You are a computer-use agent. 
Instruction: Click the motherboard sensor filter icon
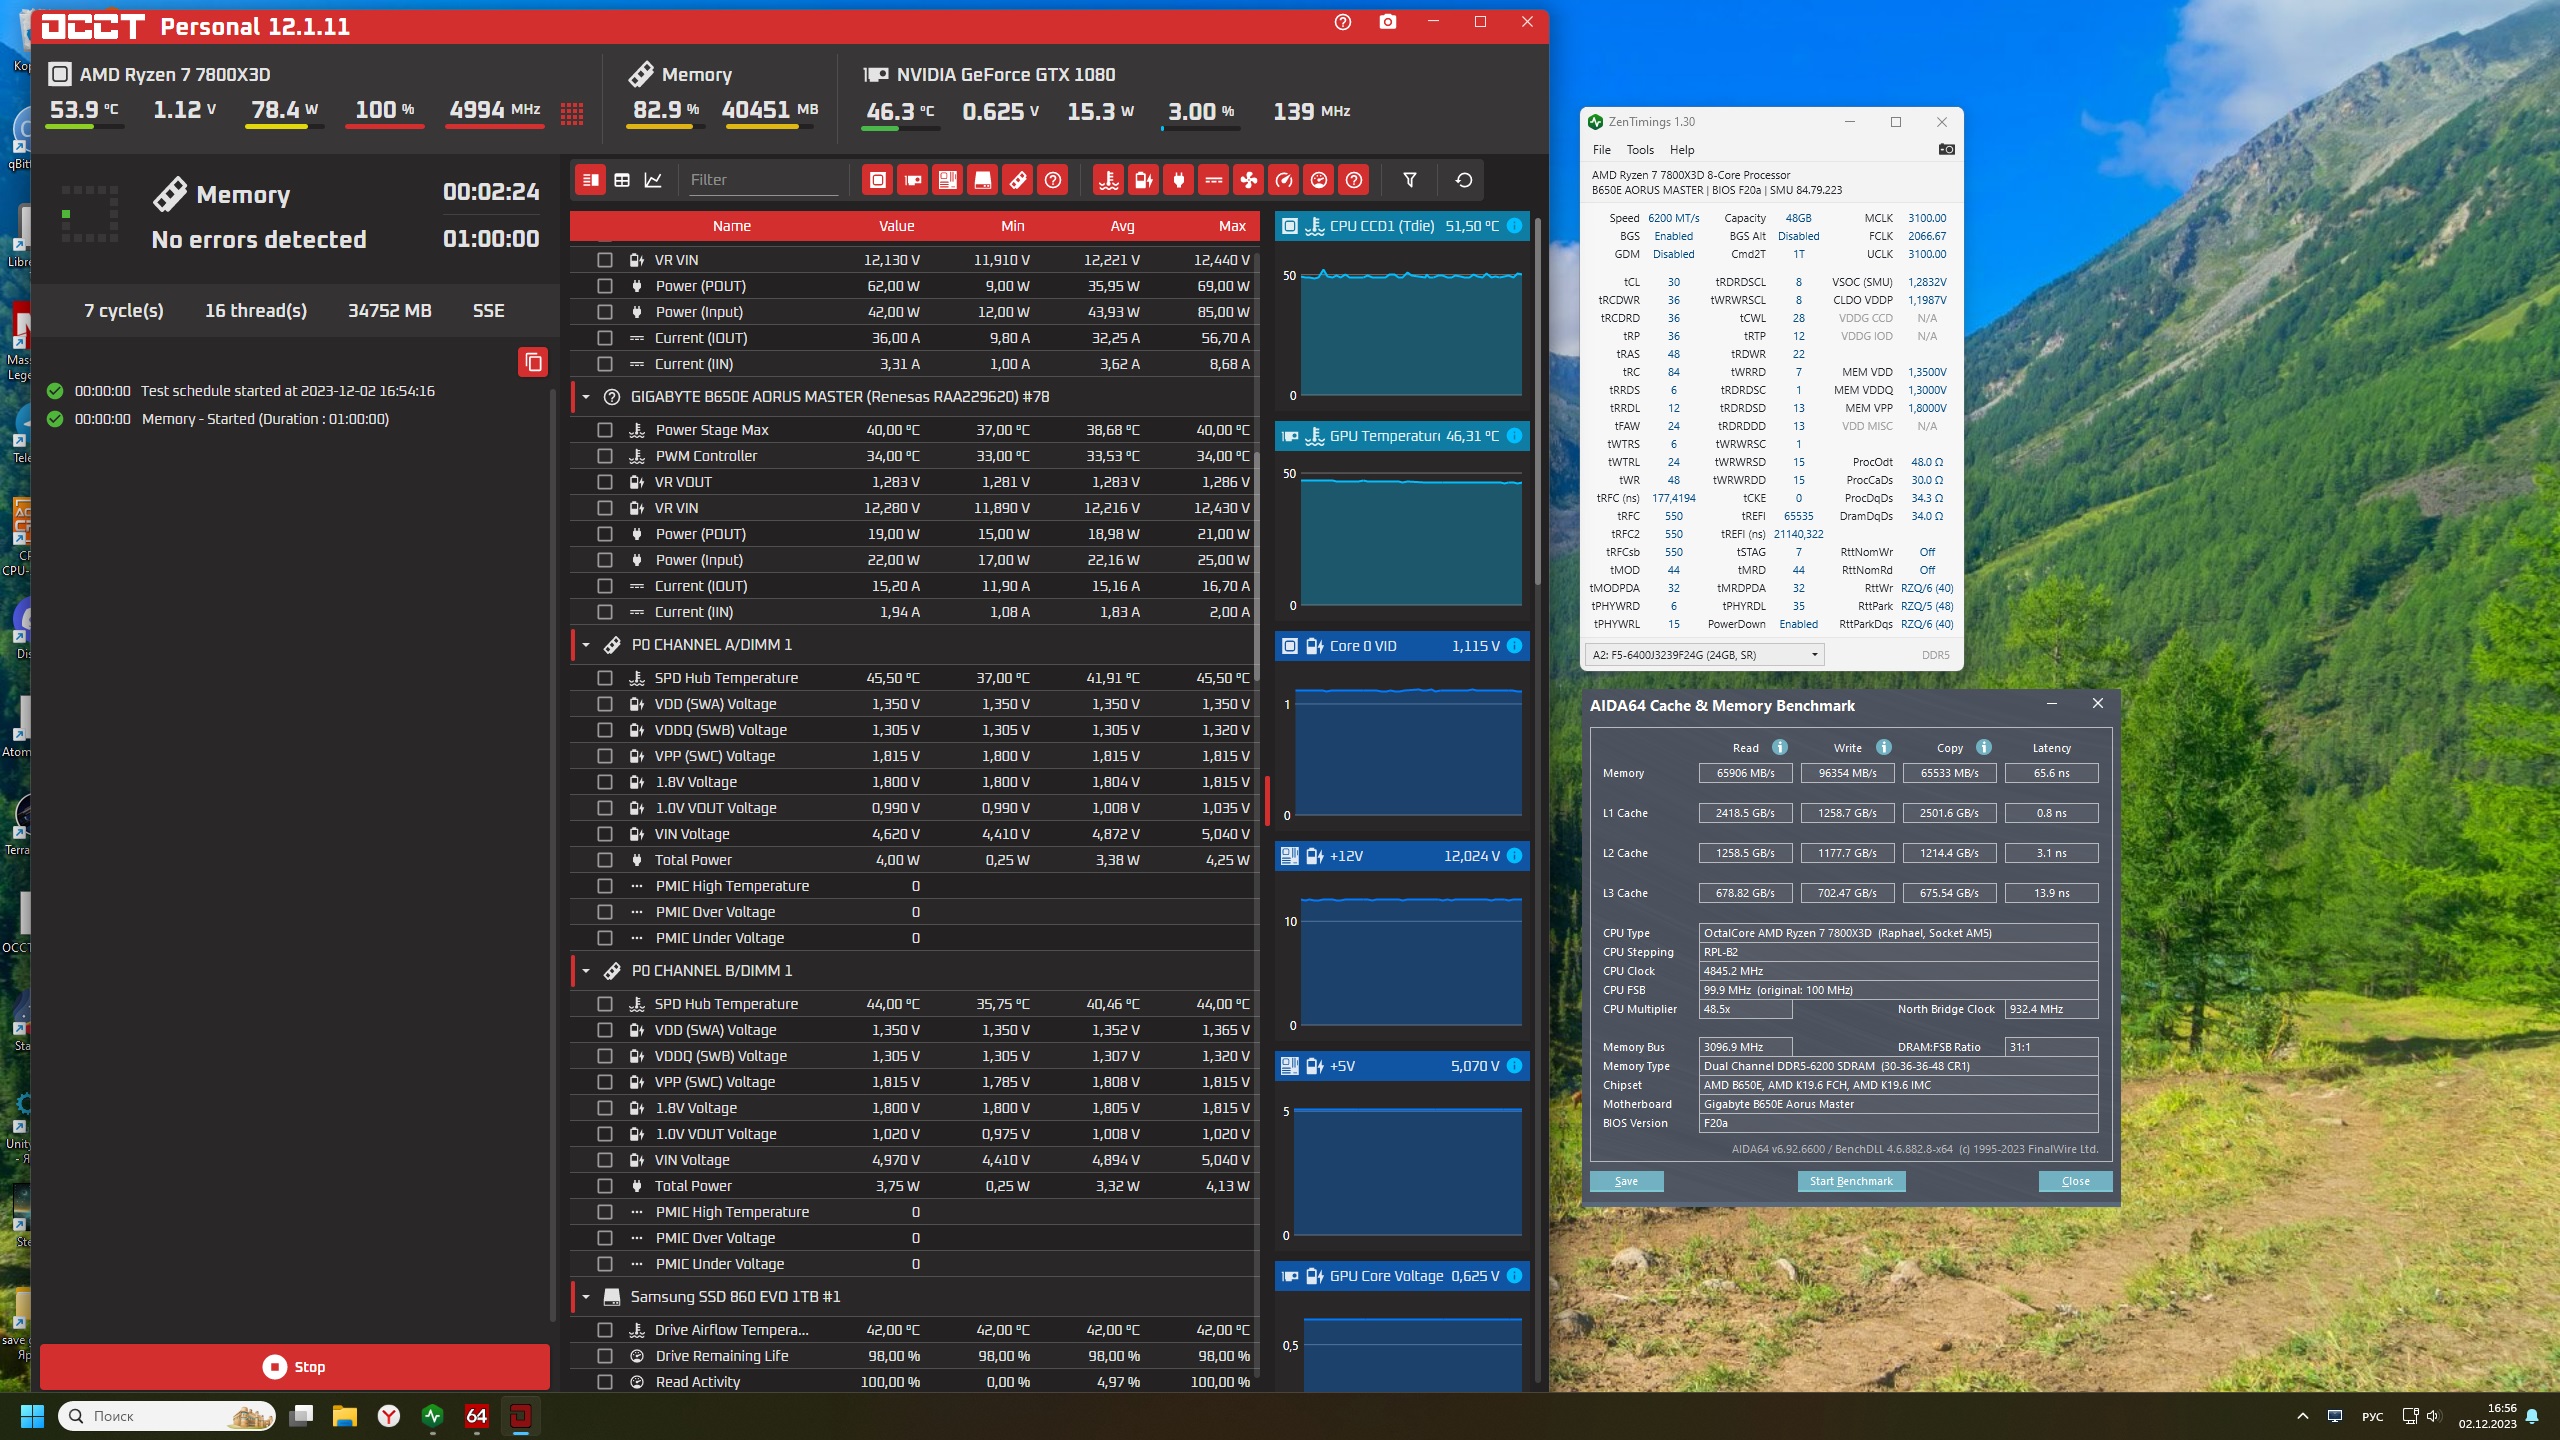click(947, 180)
